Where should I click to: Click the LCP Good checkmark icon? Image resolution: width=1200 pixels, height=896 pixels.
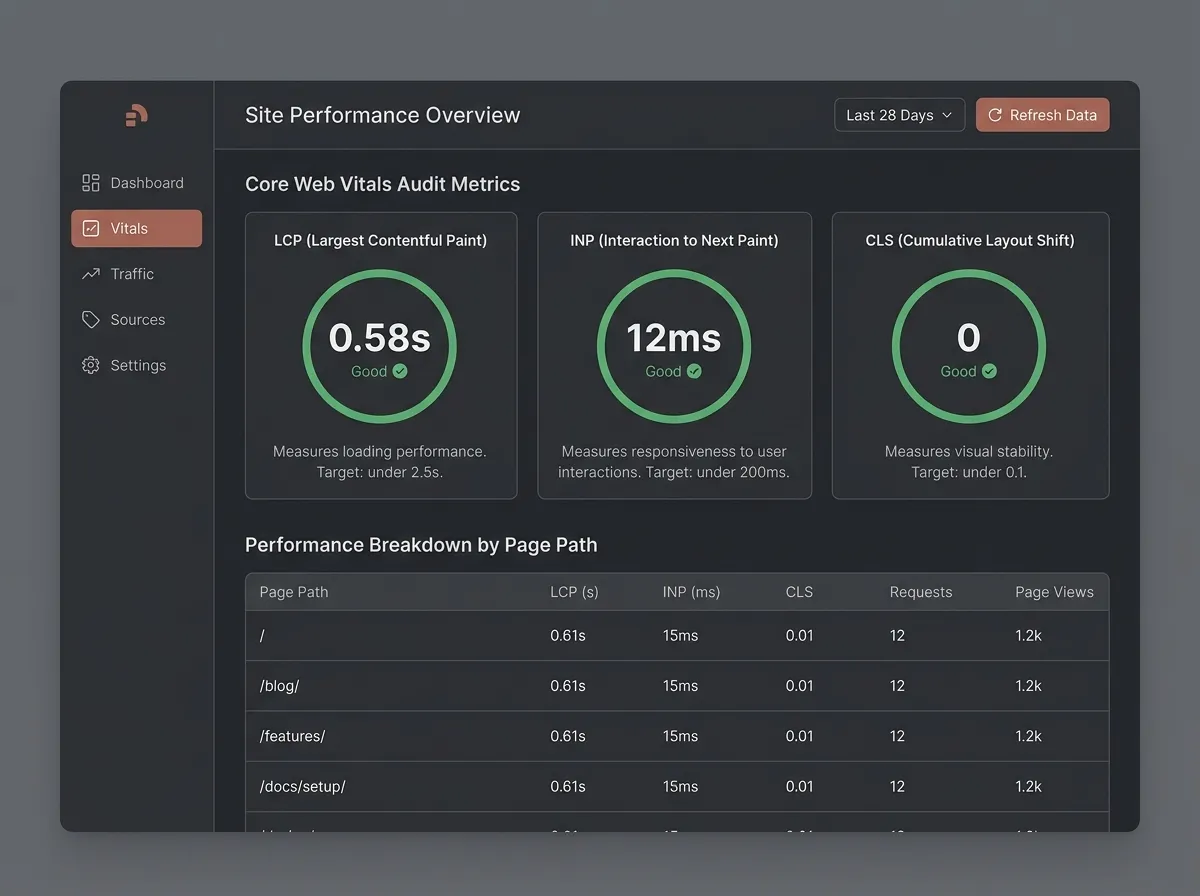400,371
